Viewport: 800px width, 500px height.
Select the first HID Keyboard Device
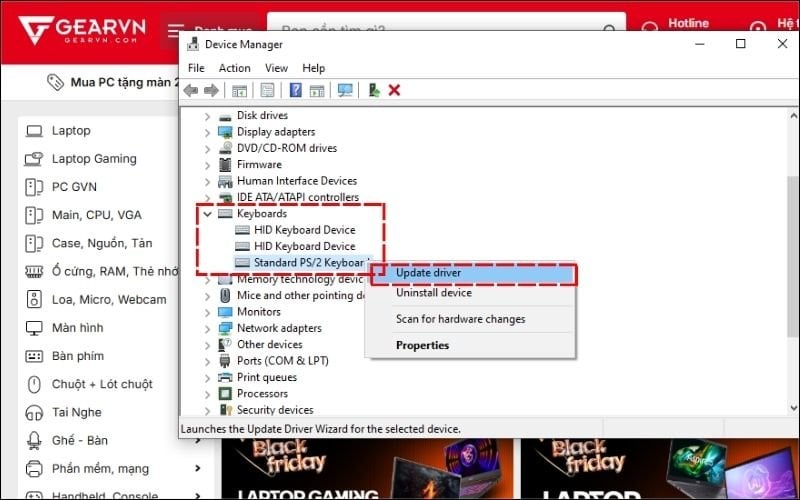click(x=304, y=230)
